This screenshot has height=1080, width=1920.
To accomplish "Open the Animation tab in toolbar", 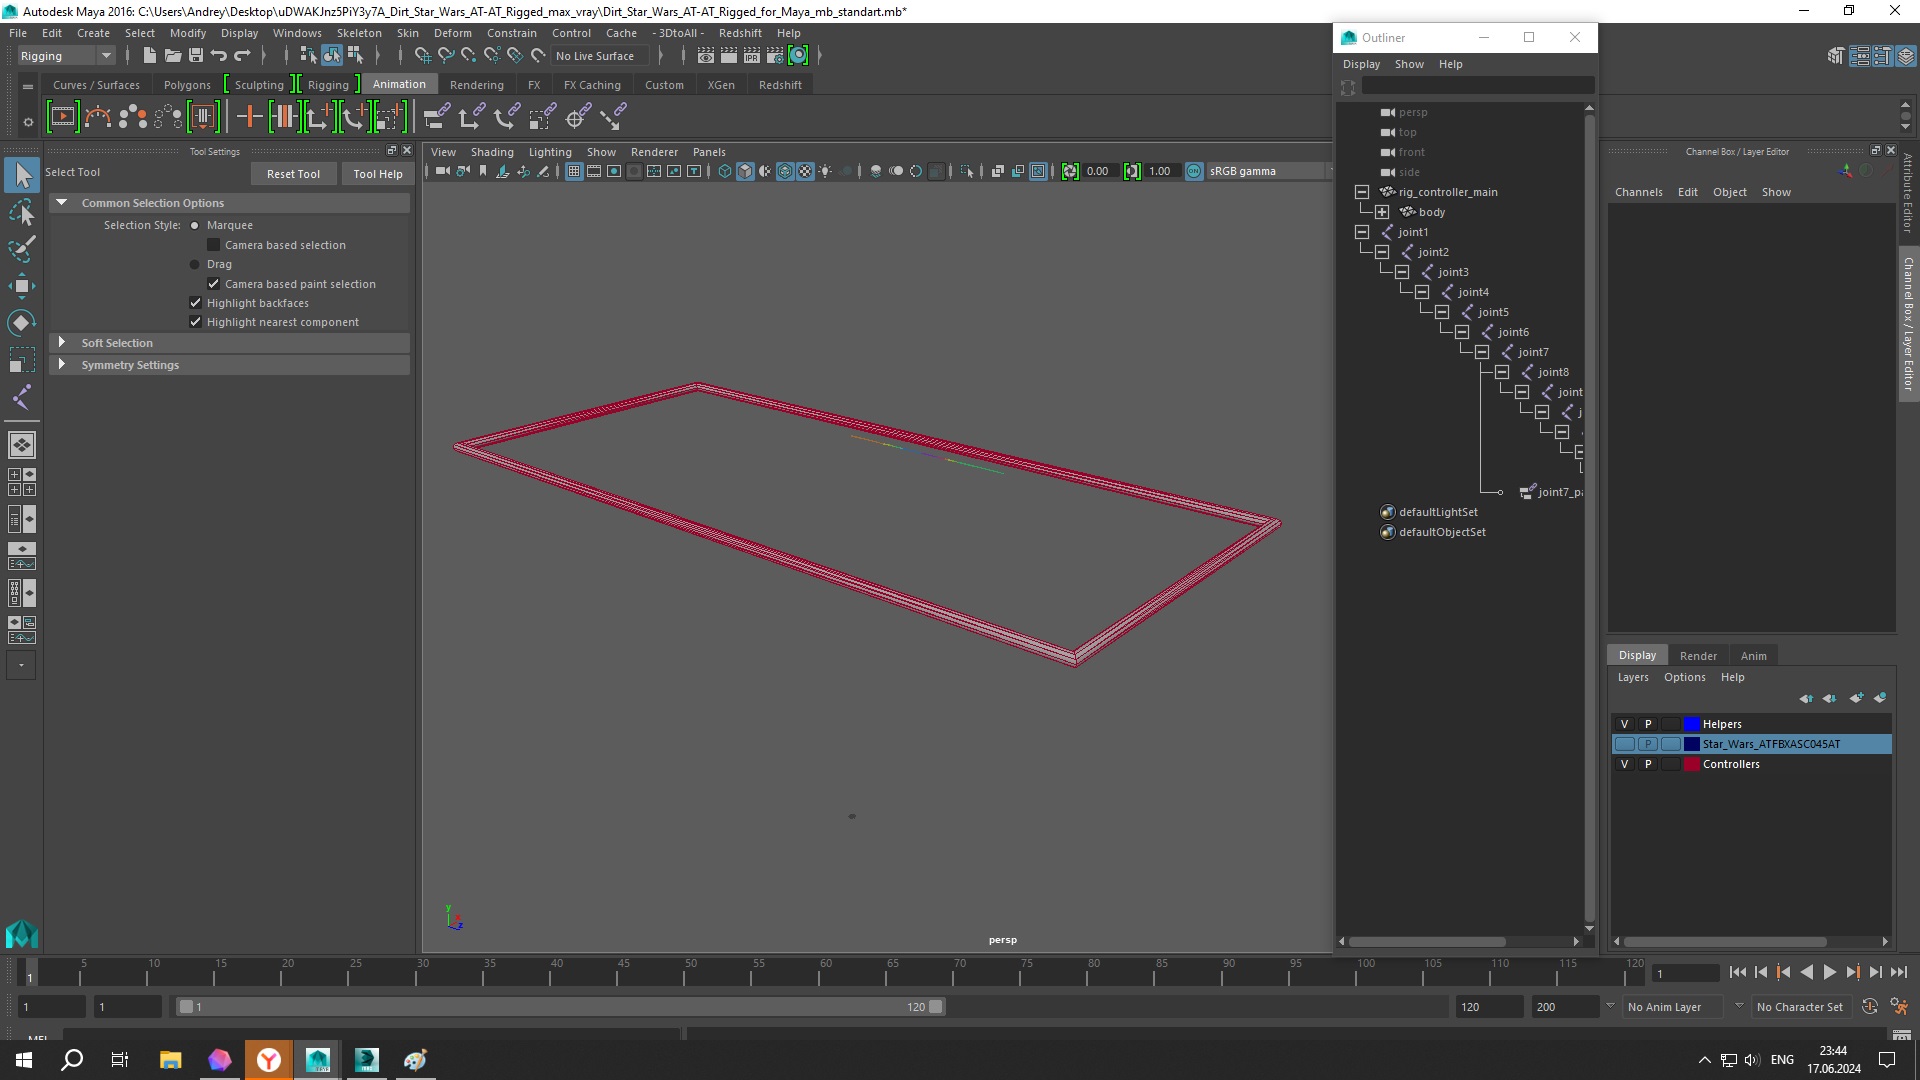I will click(398, 84).
